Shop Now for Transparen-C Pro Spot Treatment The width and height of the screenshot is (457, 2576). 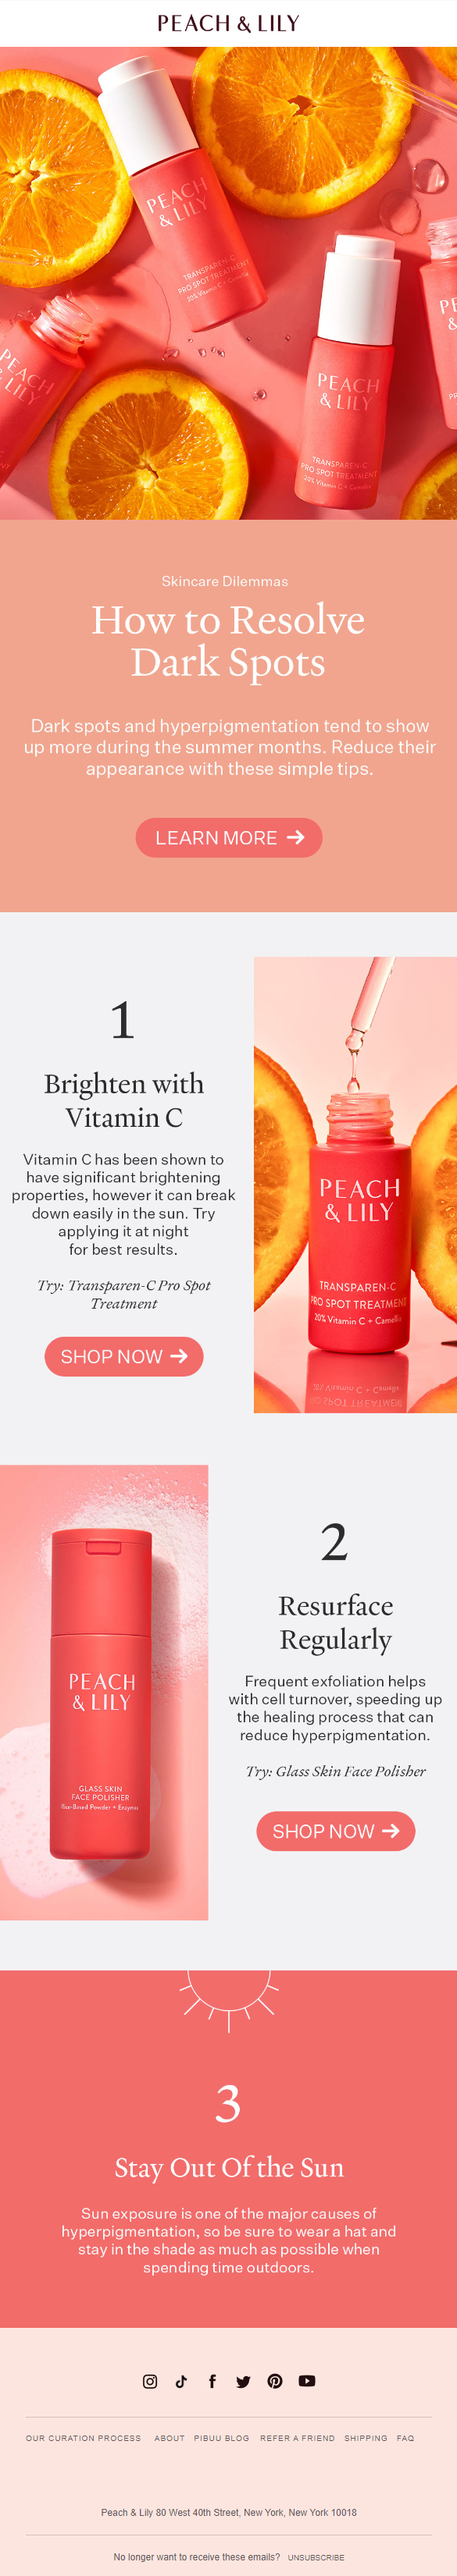(124, 1356)
